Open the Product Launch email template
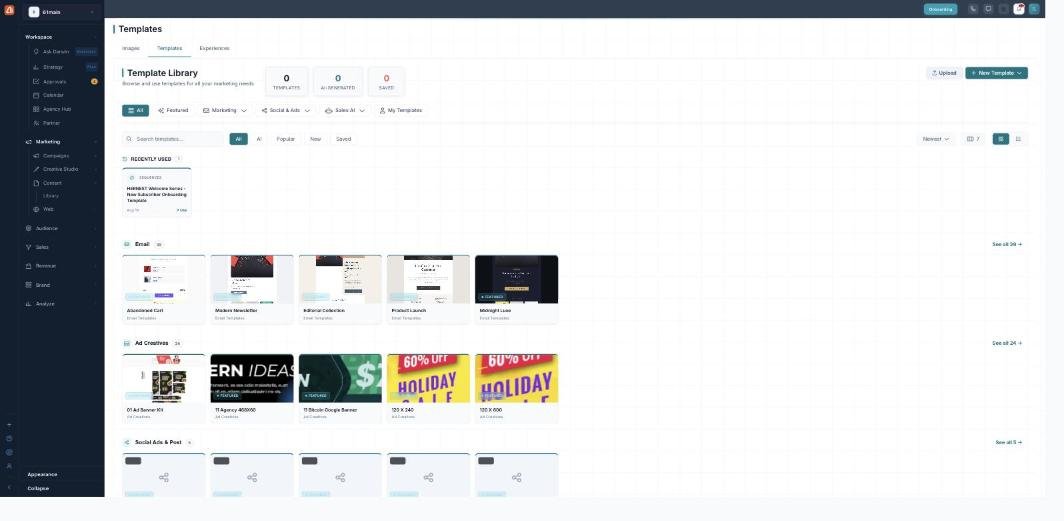 tap(428, 290)
